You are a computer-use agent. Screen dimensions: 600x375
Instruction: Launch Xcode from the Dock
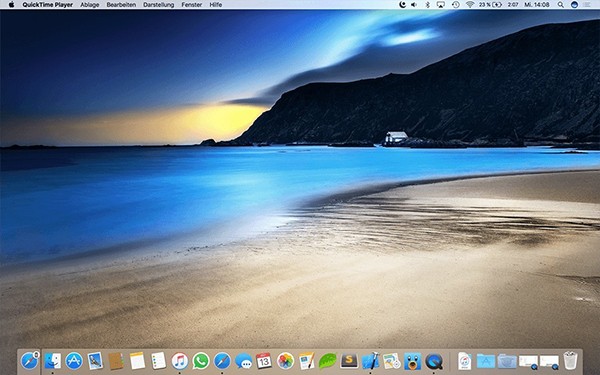click(x=370, y=361)
